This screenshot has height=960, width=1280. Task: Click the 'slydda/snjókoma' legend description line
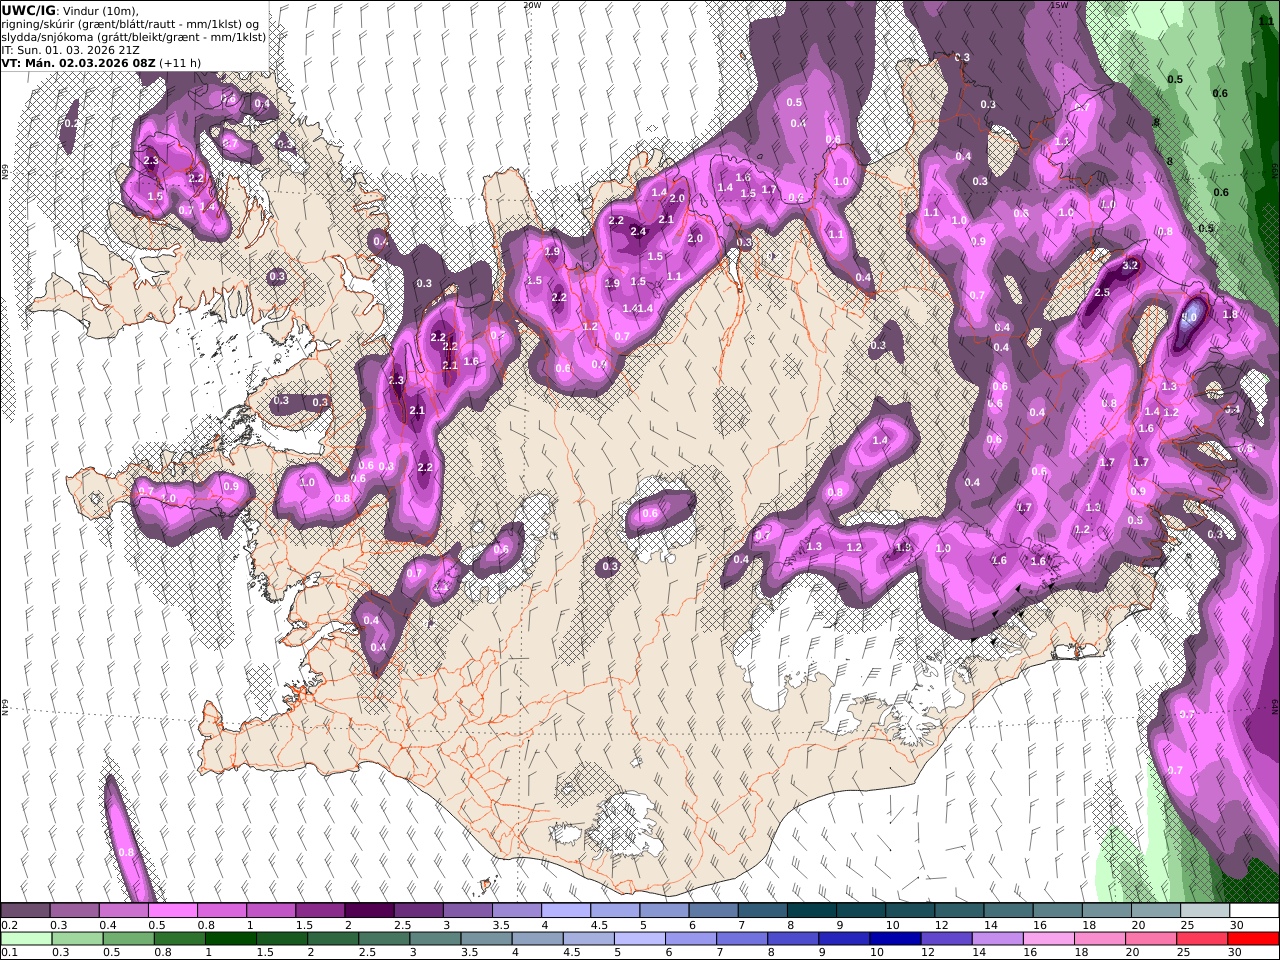[x=133, y=37]
